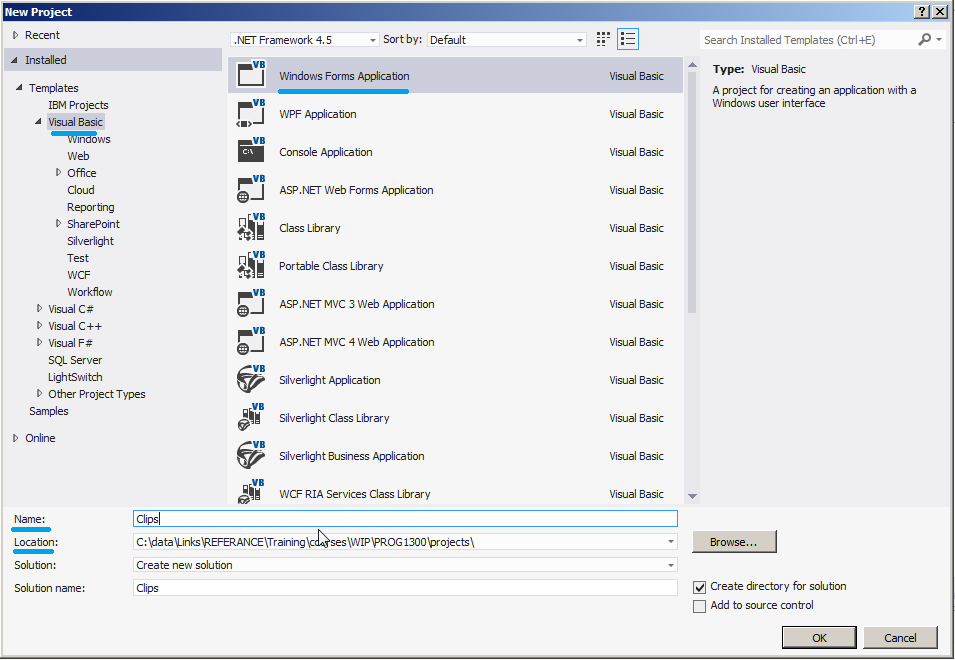The width and height of the screenshot is (955, 660).
Task: Toggle Create directory for solution checkbox
Action: 700,588
